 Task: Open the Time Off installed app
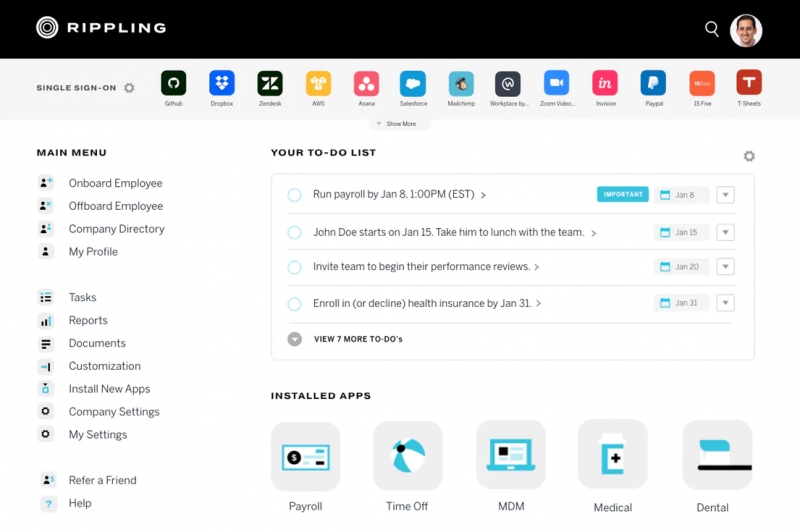pos(408,456)
